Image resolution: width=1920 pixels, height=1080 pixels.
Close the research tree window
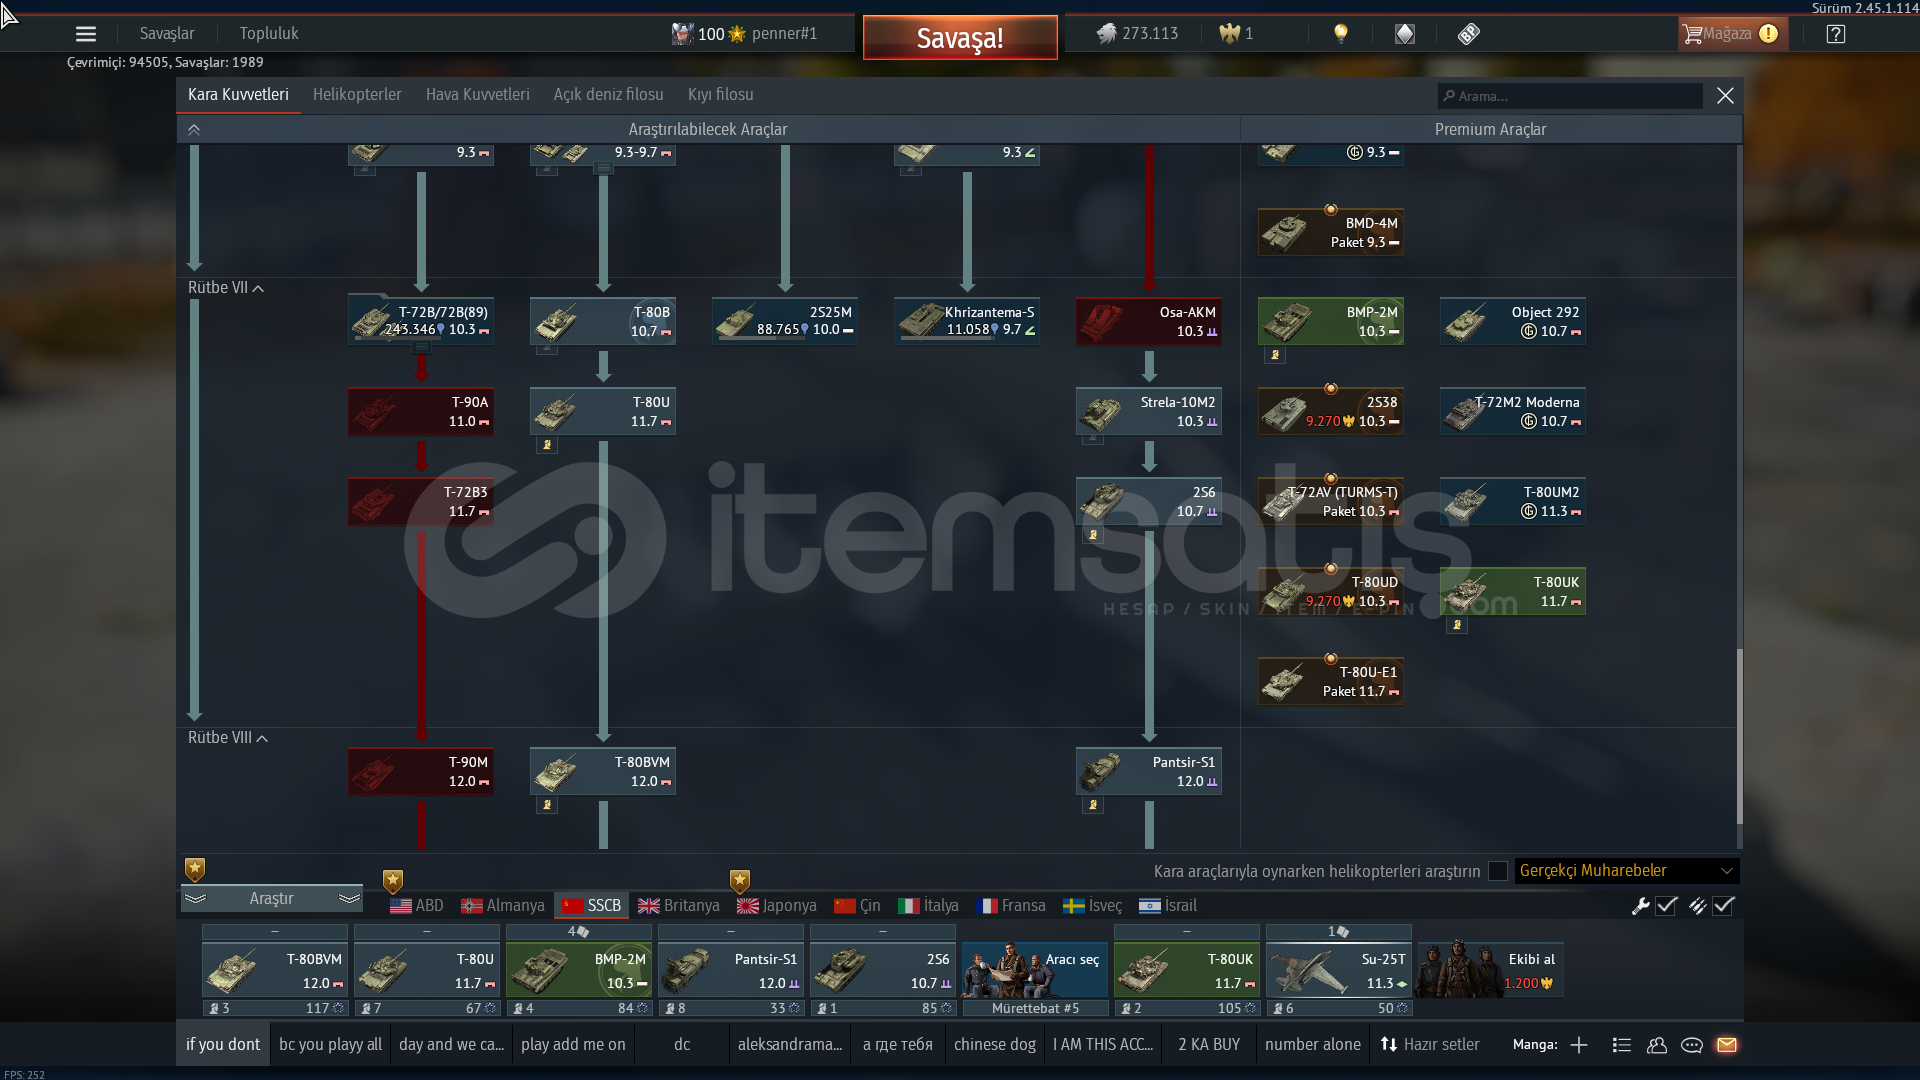1725,96
